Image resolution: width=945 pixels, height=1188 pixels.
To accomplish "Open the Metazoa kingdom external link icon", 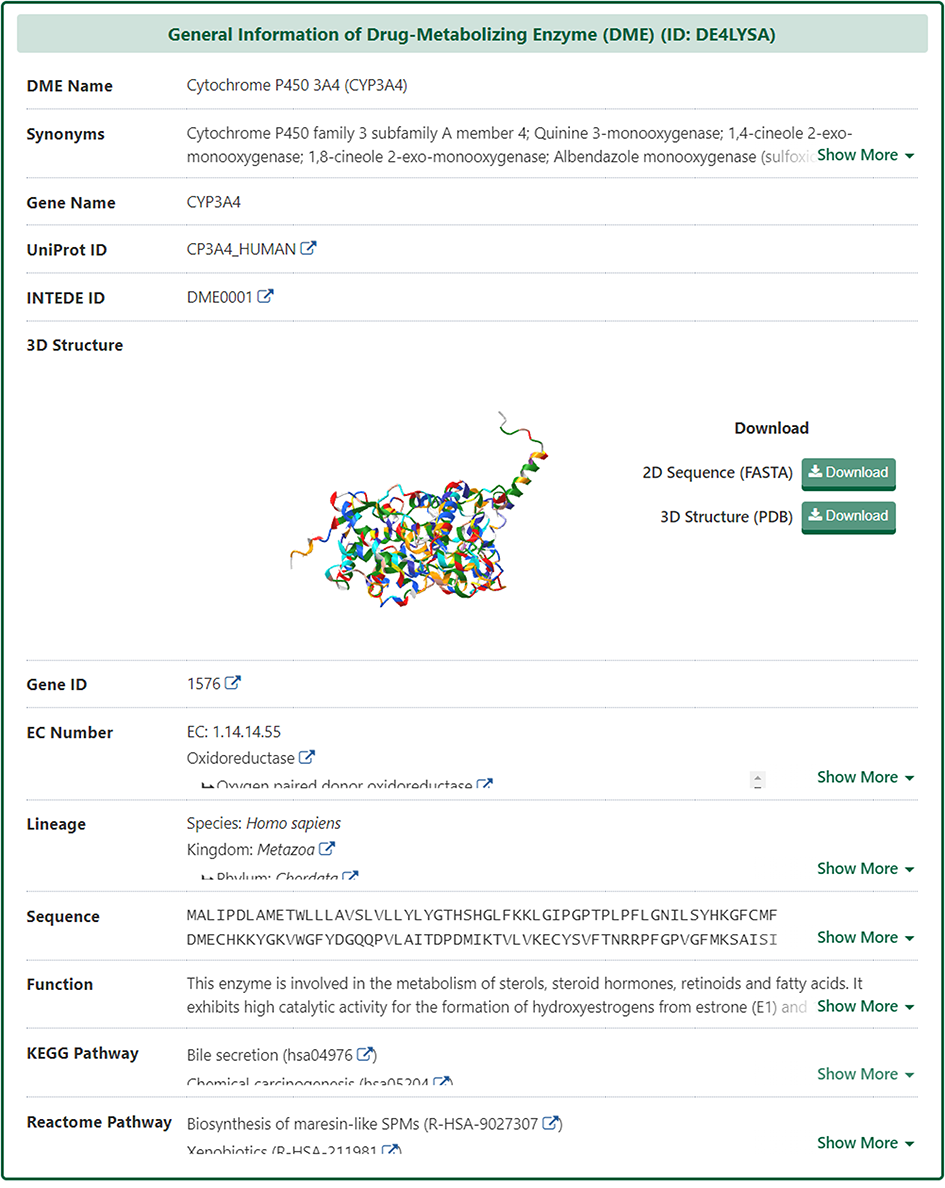I will point(327,849).
